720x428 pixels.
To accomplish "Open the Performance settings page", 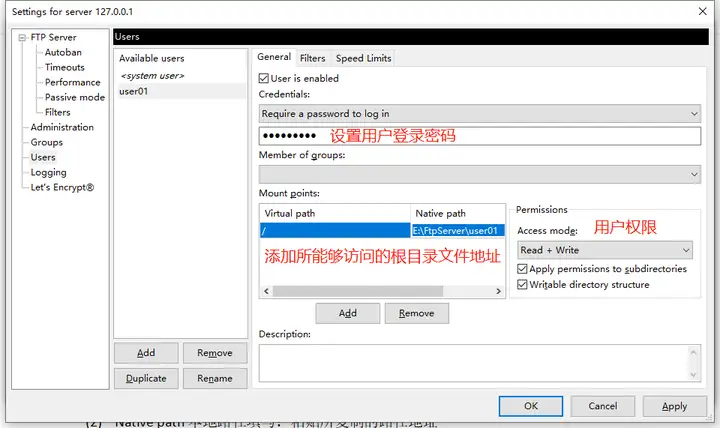I will point(73,82).
